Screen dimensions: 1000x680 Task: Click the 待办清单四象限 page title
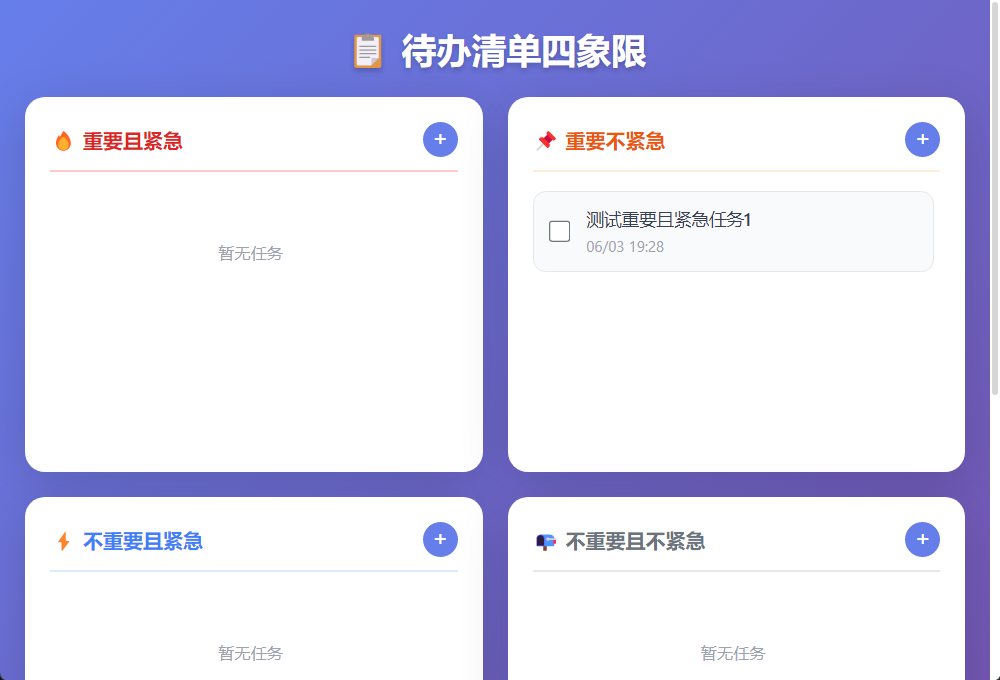pos(524,51)
